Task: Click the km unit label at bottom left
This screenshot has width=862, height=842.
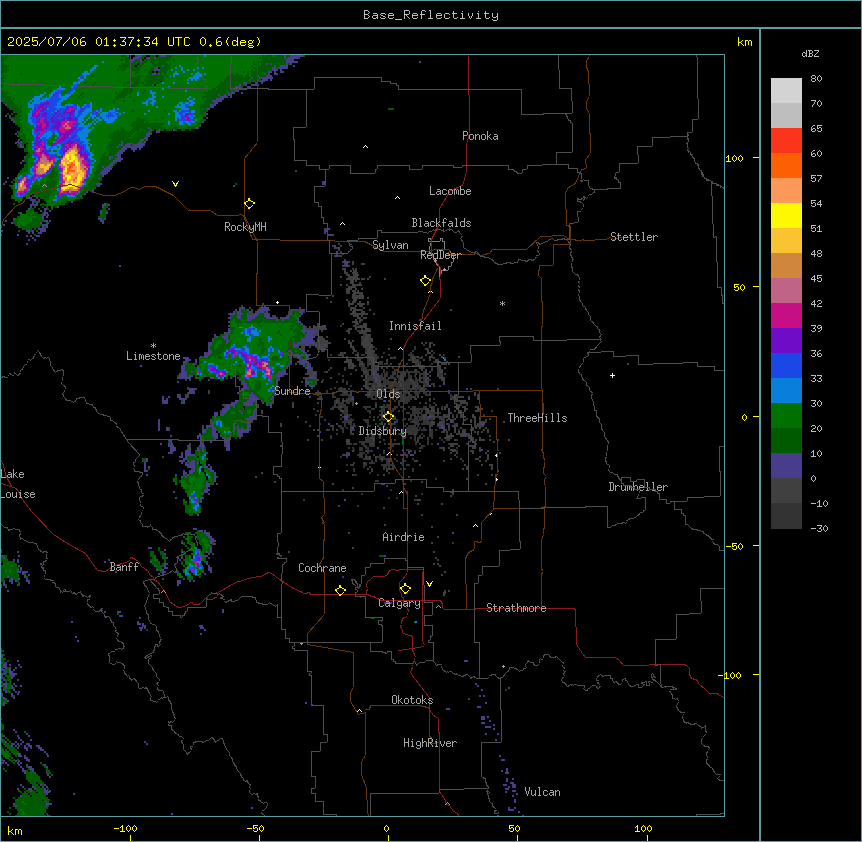Action: tap(14, 831)
